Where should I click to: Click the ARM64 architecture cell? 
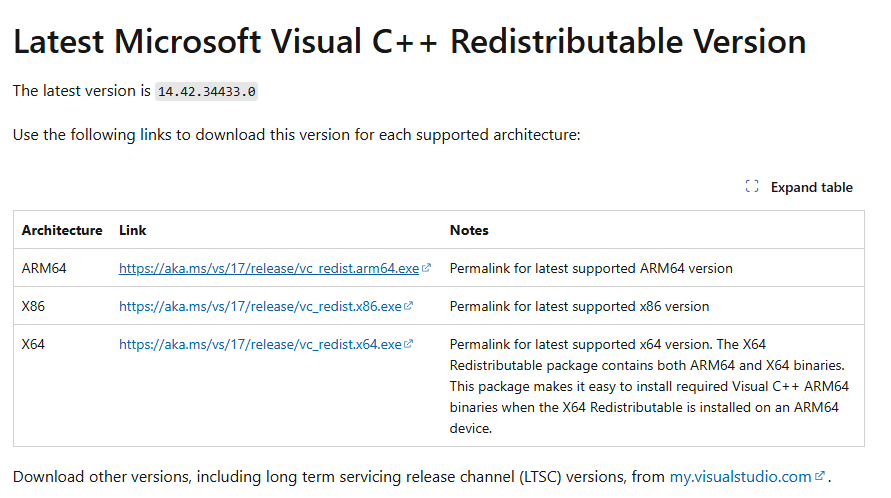[41, 268]
